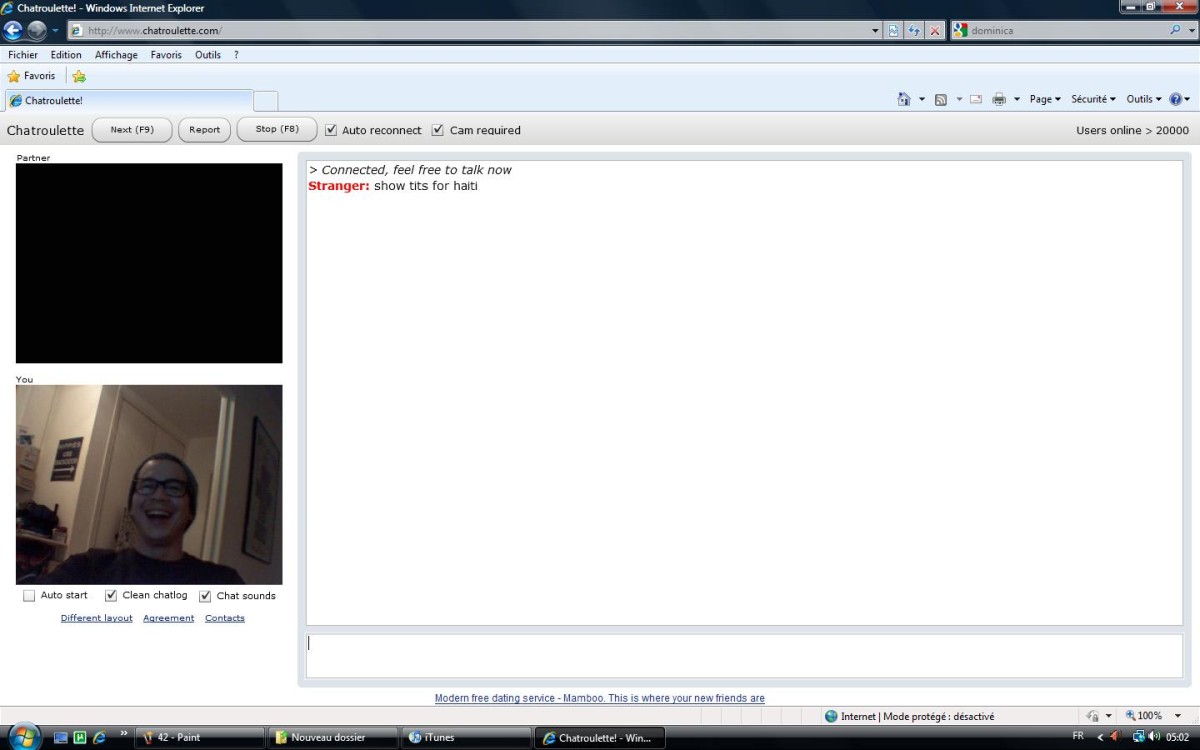Enable the Auto start checkbox
Image resolution: width=1200 pixels, height=750 pixels.
point(29,596)
